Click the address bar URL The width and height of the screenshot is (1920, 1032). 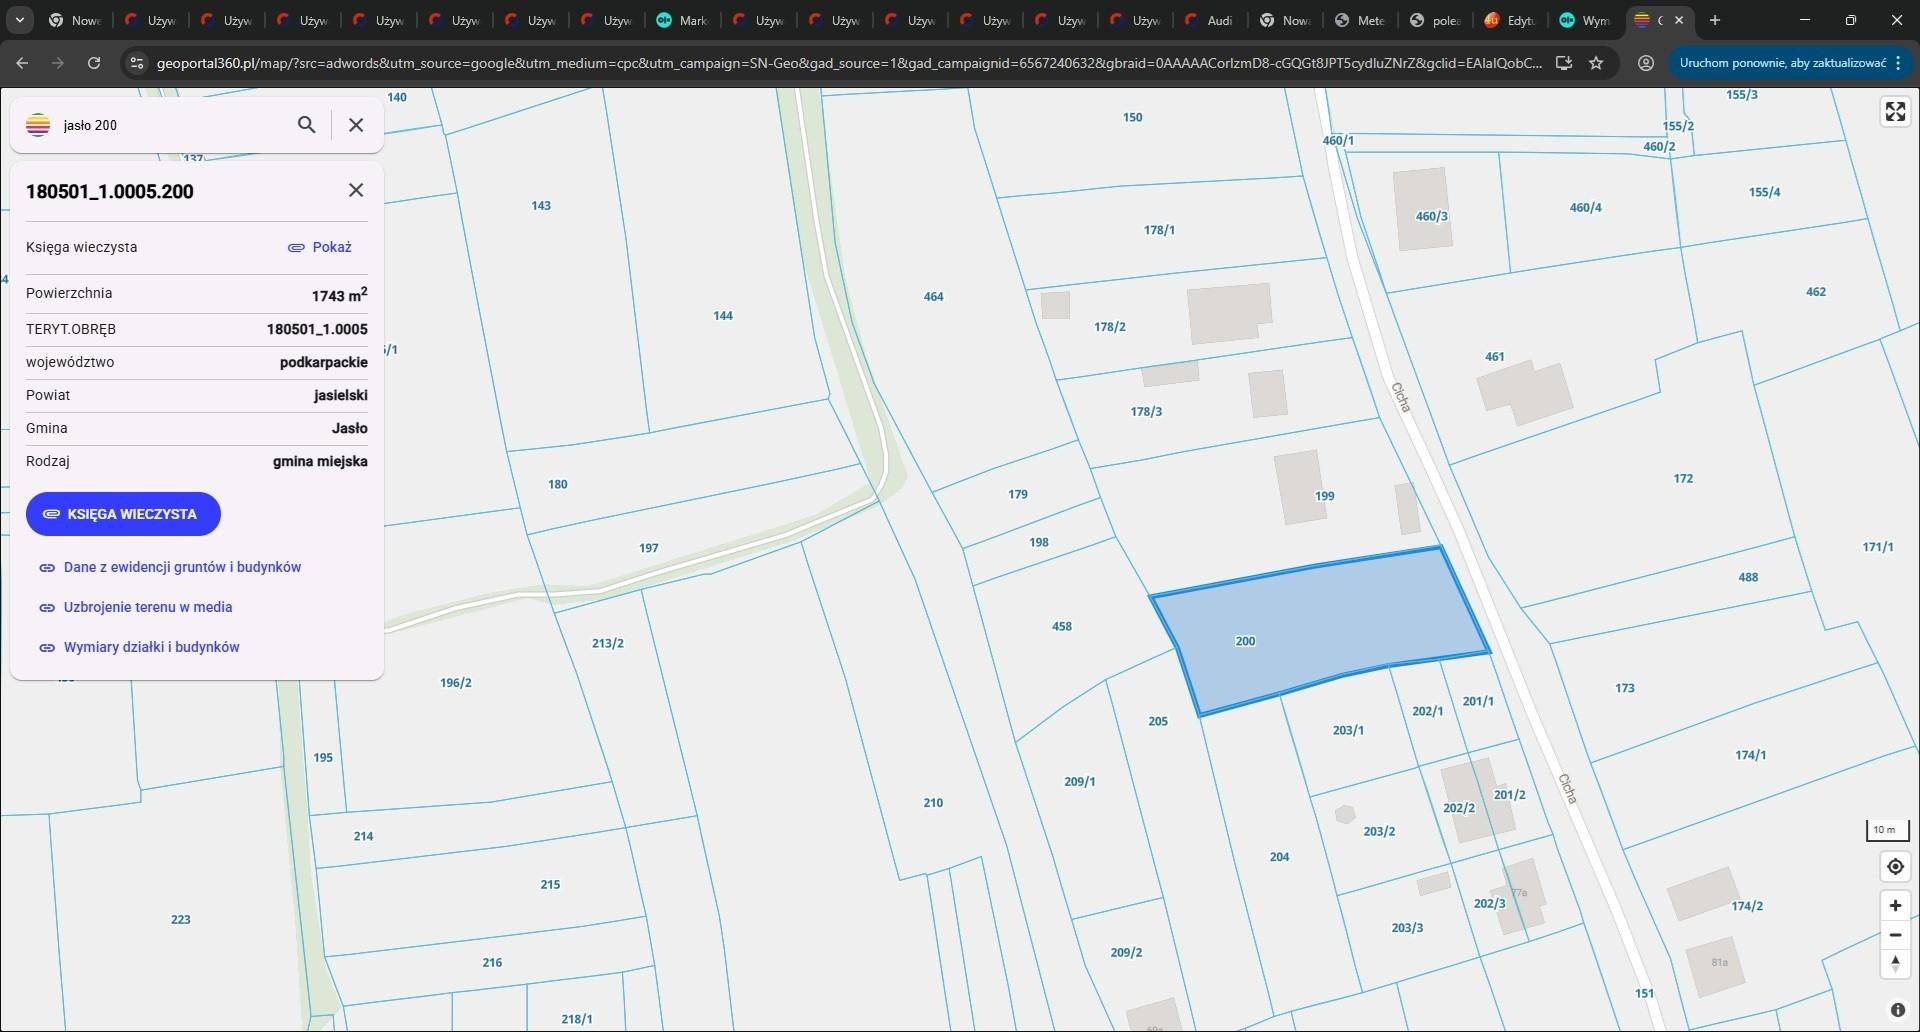pyautogui.click(x=849, y=63)
